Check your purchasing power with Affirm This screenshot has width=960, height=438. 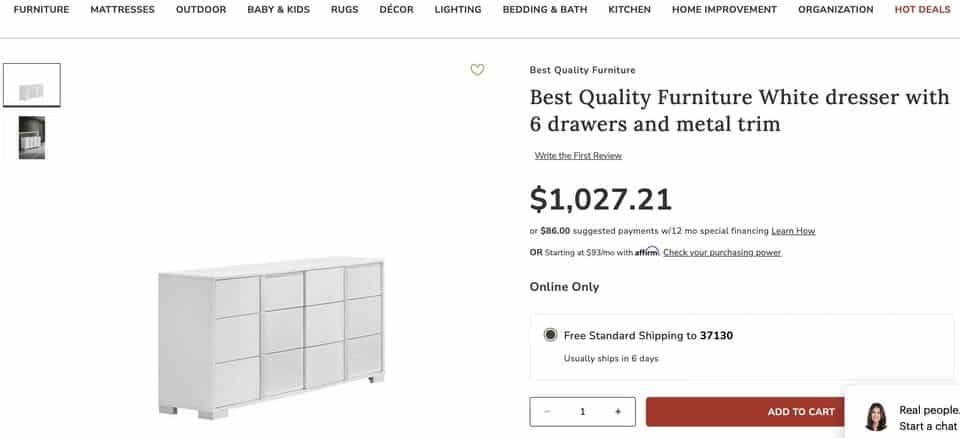point(722,253)
